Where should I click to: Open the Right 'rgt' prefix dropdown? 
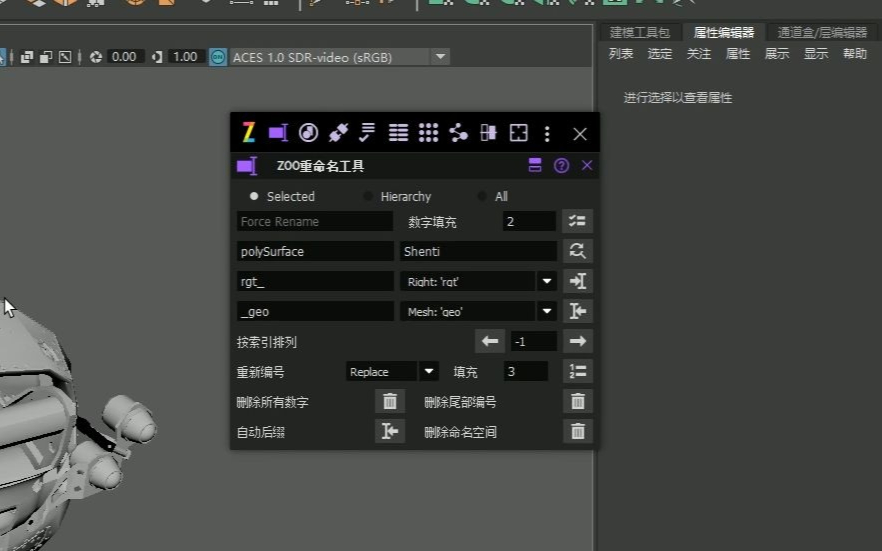click(x=547, y=281)
